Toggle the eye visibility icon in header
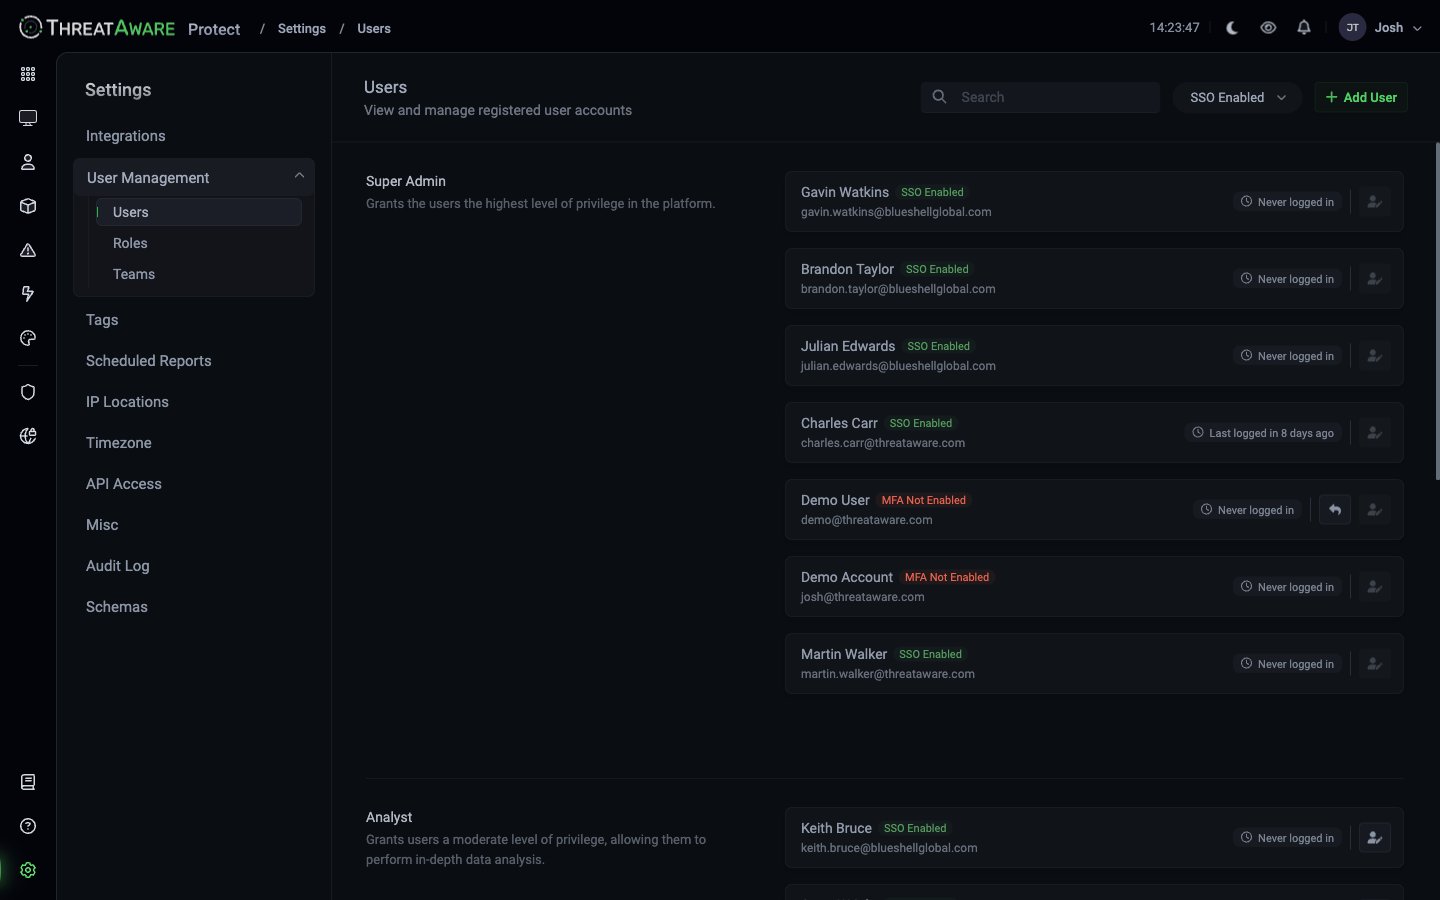Image resolution: width=1440 pixels, height=900 pixels. tap(1268, 28)
